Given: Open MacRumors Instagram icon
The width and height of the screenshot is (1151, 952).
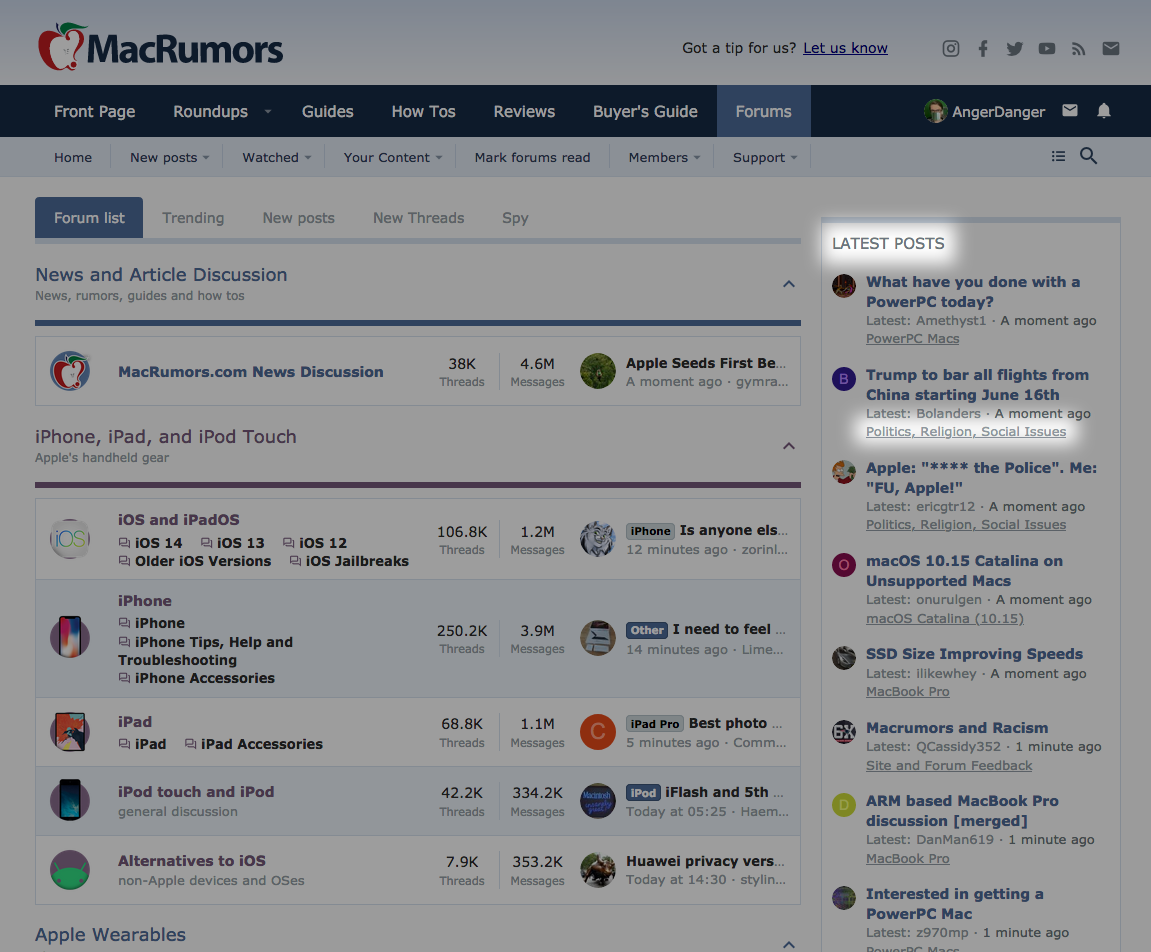Looking at the screenshot, I should point(951,48).
